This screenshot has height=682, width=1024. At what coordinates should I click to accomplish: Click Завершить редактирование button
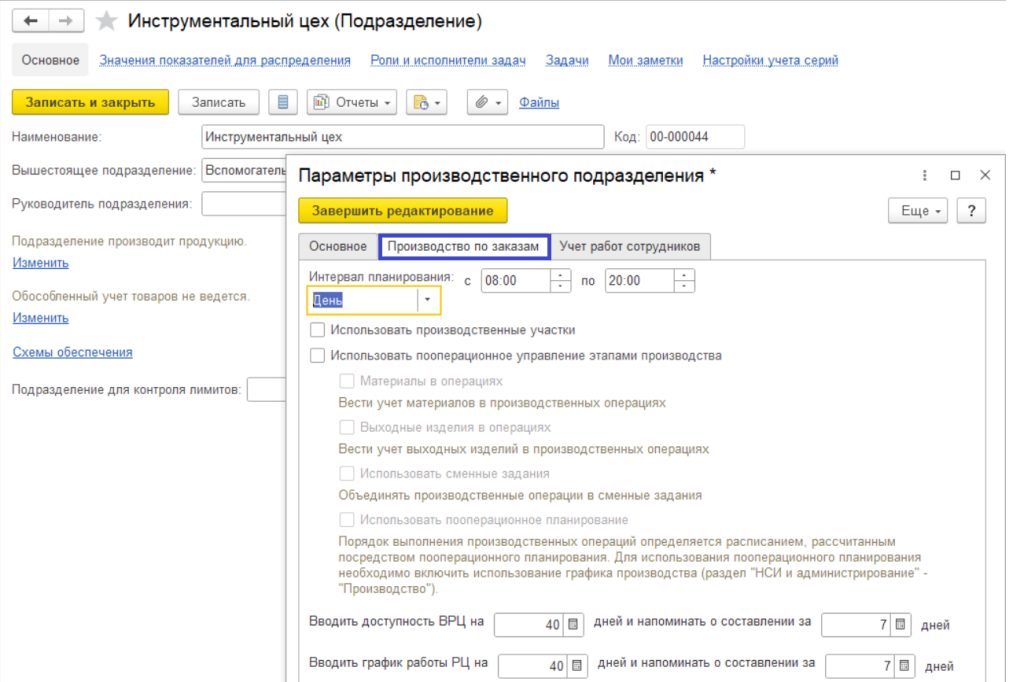click(403, 211)
